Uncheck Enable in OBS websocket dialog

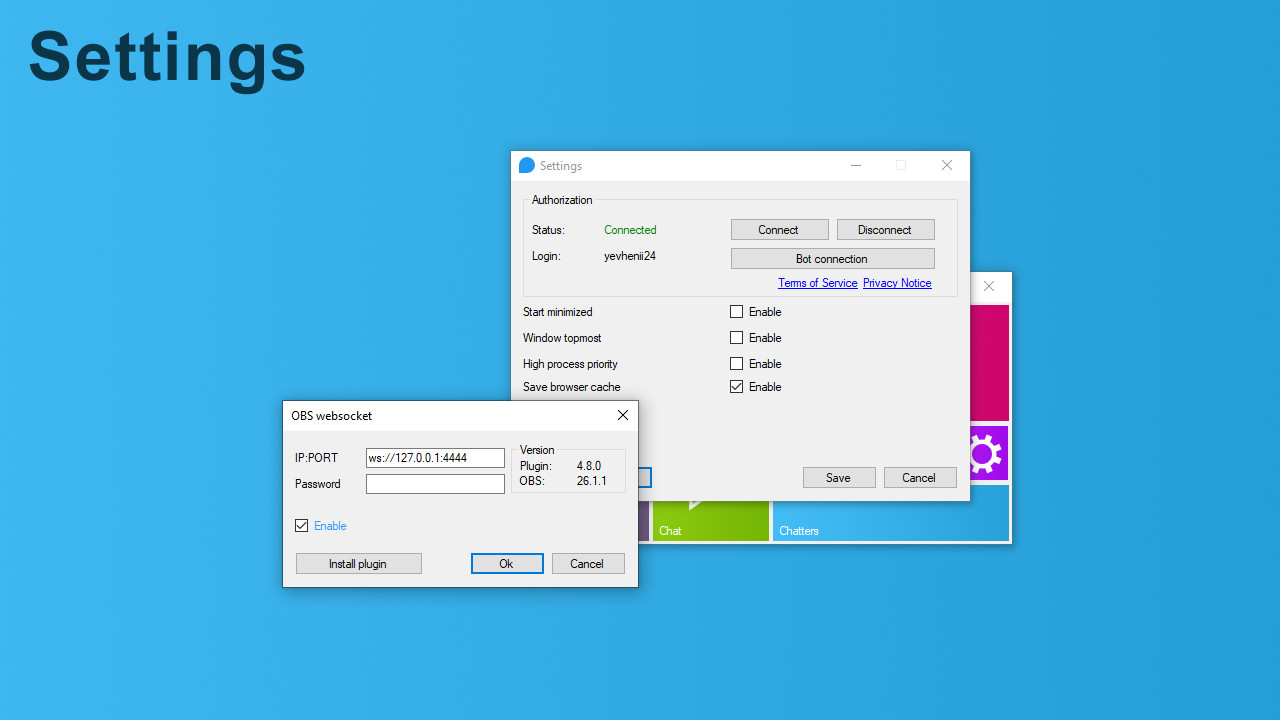tap(301, 525)
